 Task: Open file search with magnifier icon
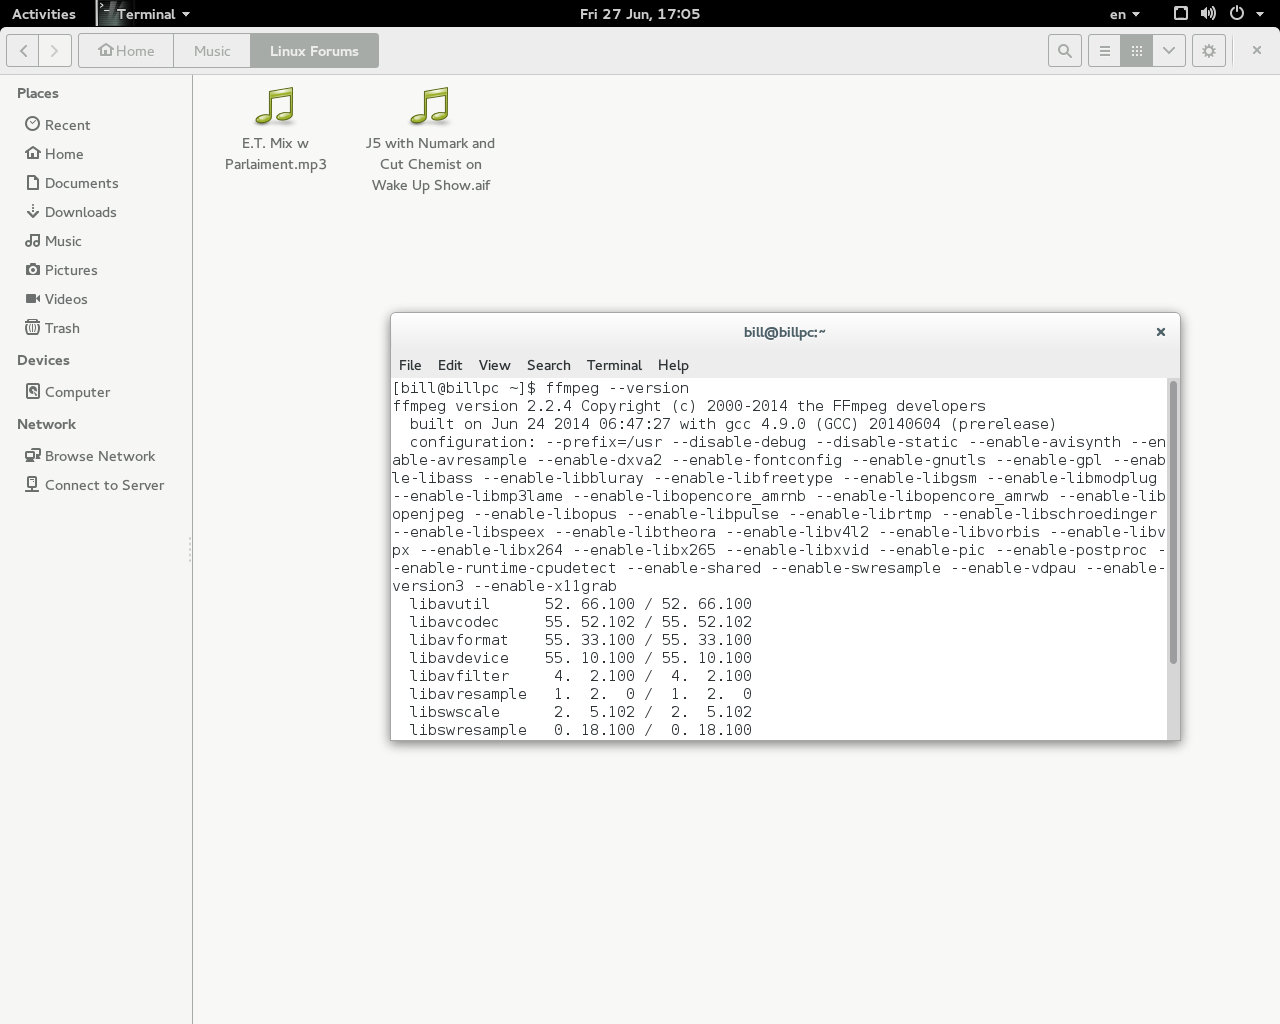tap(1065, 51)
